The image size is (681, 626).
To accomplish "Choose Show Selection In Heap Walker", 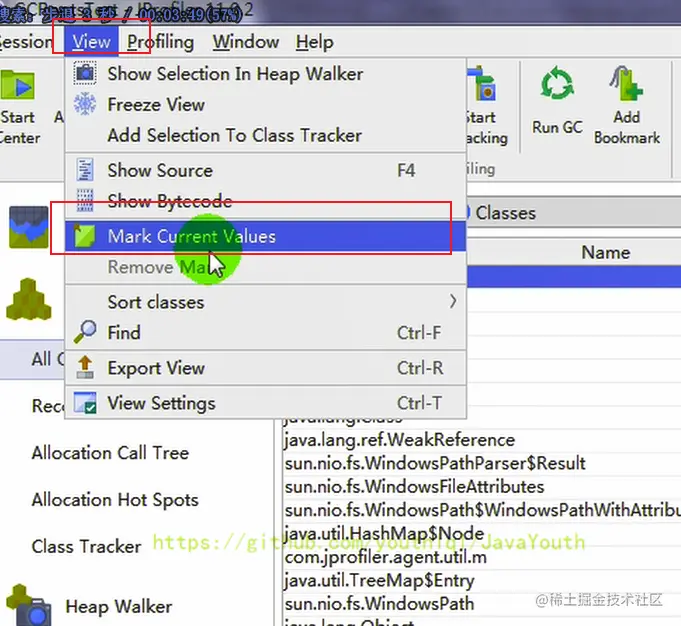I will click(265, 74).
